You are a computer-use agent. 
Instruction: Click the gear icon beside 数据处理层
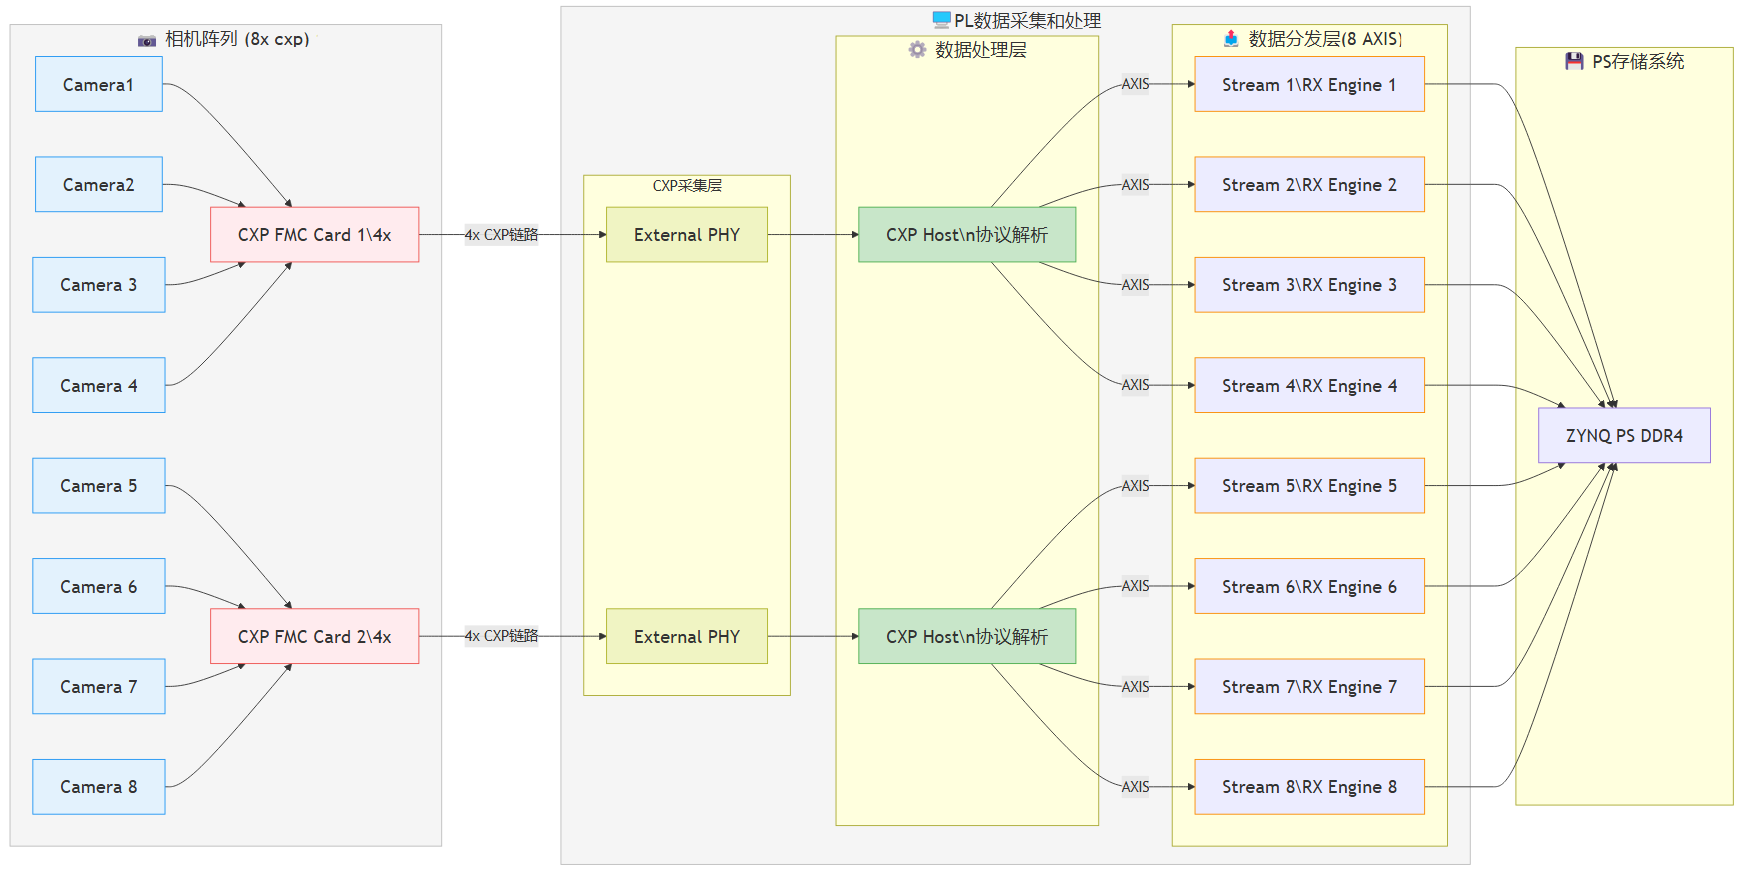917,50
